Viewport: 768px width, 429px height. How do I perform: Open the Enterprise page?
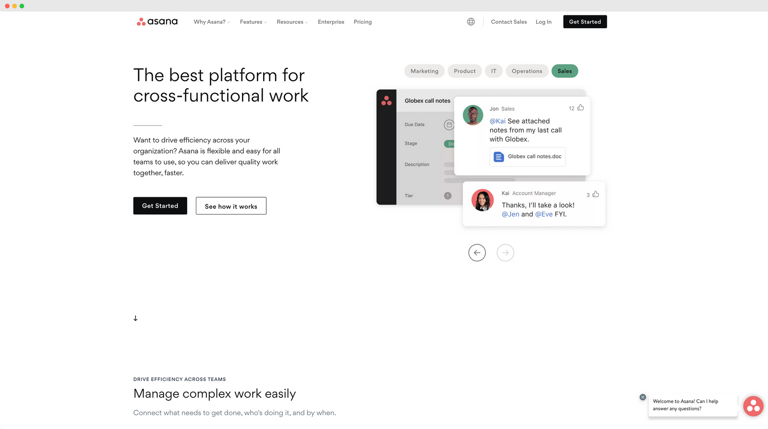[331, 22]
